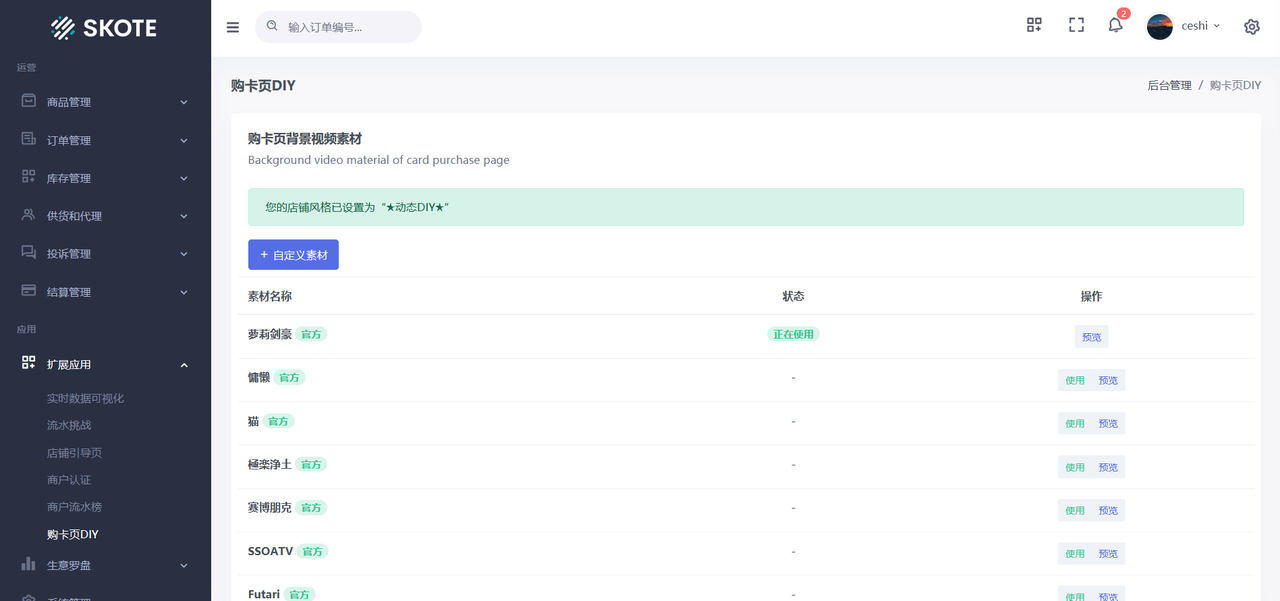Click the 状态 column header
Image resolution: width=1280 pixels, height=601 pixels.
point(793,296)
